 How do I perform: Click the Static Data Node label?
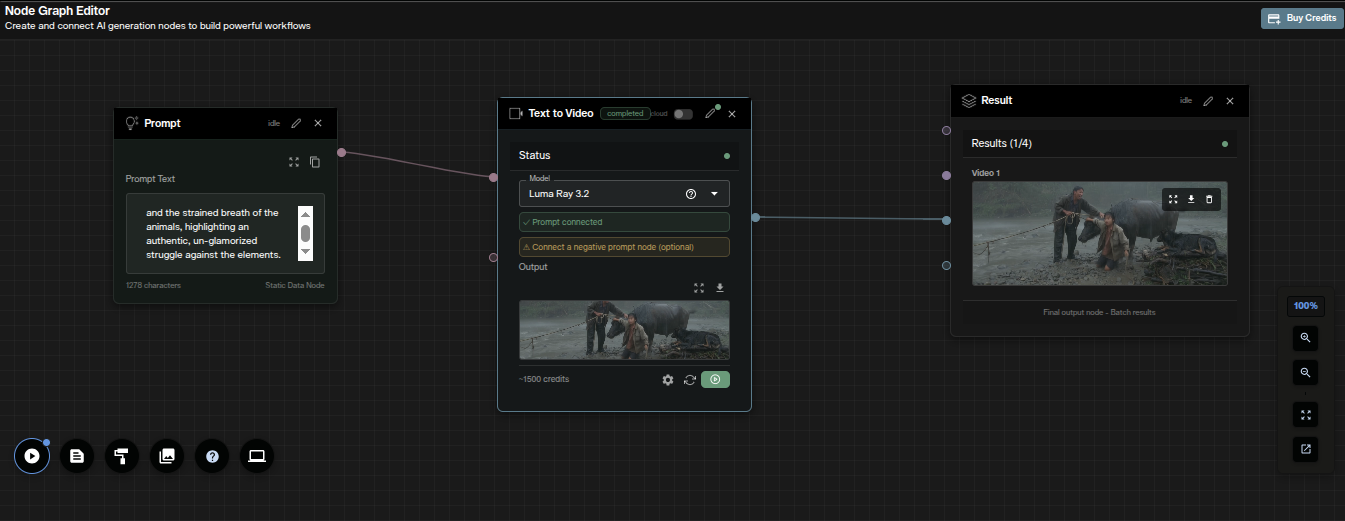(295, 286)
